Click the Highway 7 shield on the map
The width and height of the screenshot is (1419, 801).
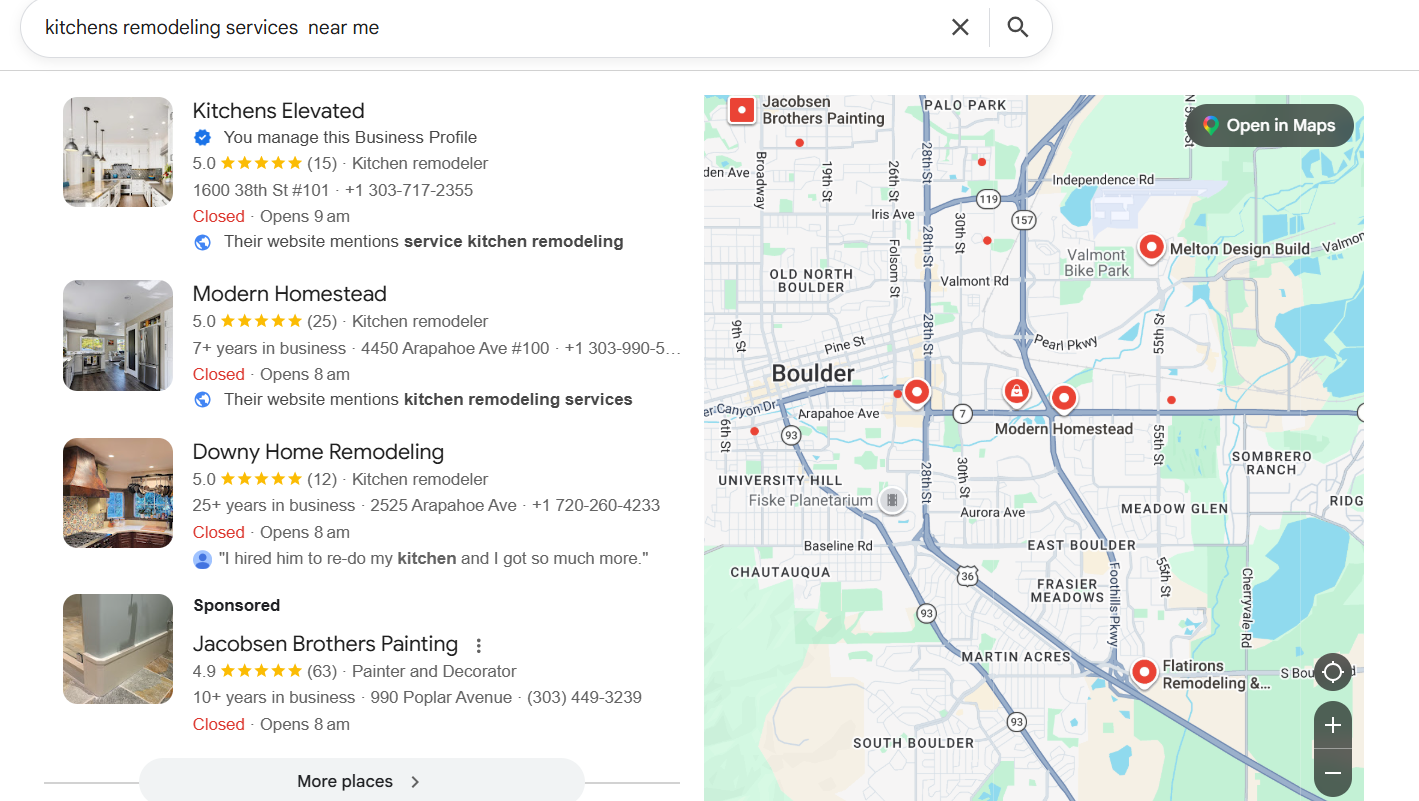tap(962, 413)
